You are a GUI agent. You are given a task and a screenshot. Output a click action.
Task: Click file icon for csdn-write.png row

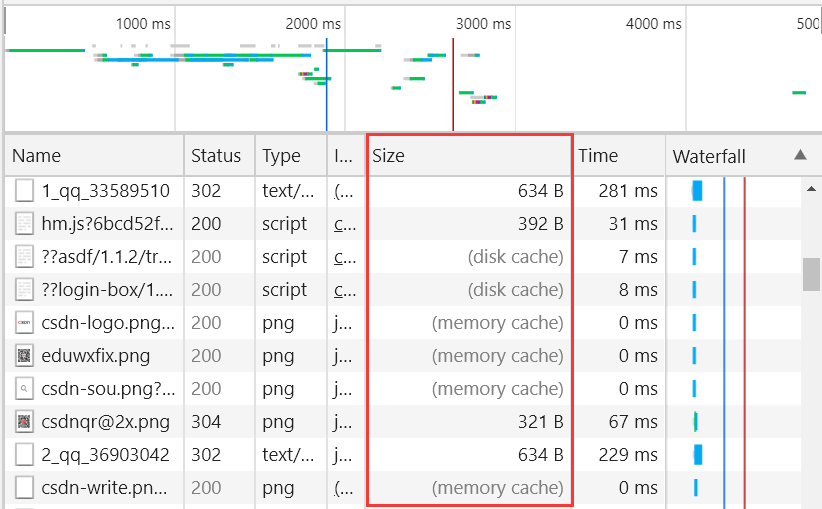pyautogui.click(x=24, y=488)
